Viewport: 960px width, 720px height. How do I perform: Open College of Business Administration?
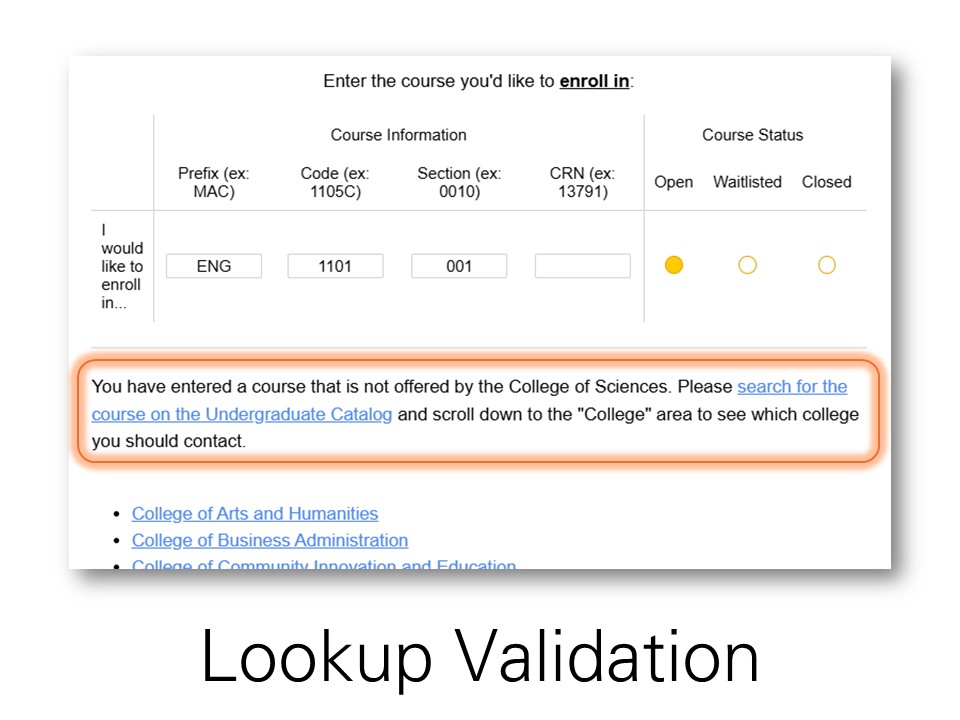269,540
